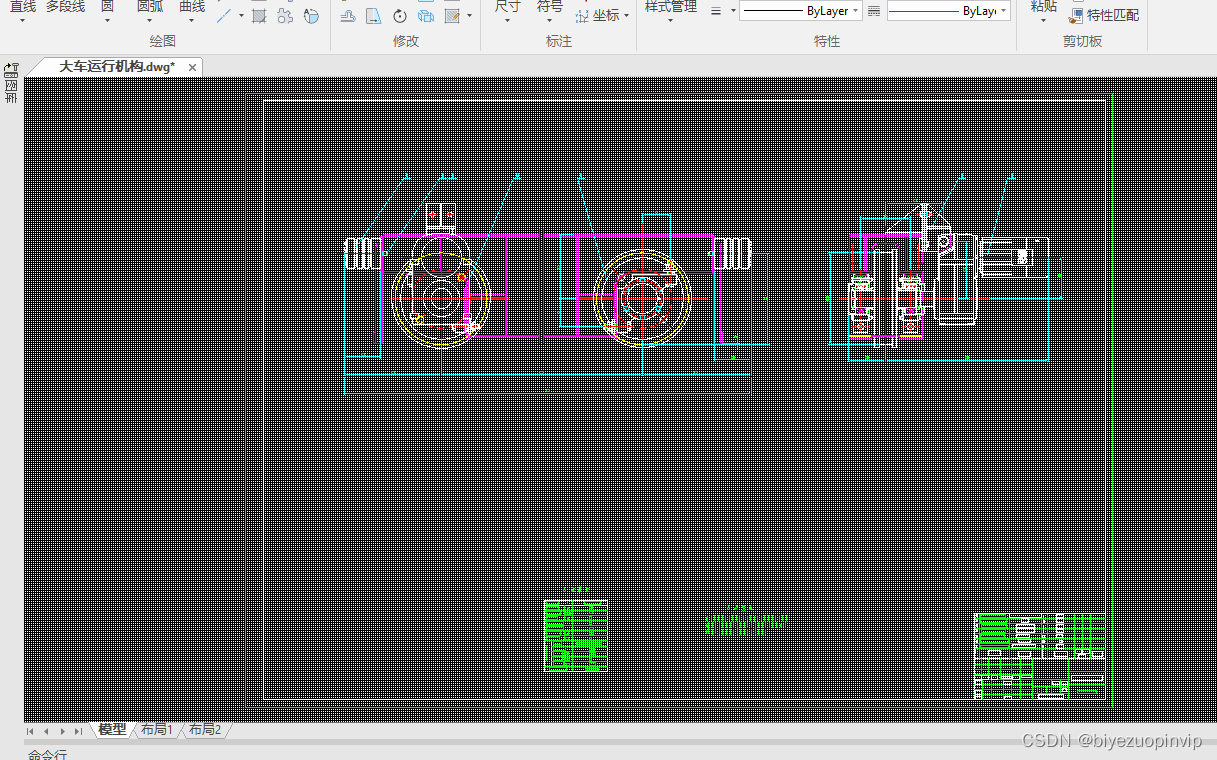1217x760 pixels.
Task: Click the diagonal line tool icon
Action: pyautogui.click(x=225, y=16)
